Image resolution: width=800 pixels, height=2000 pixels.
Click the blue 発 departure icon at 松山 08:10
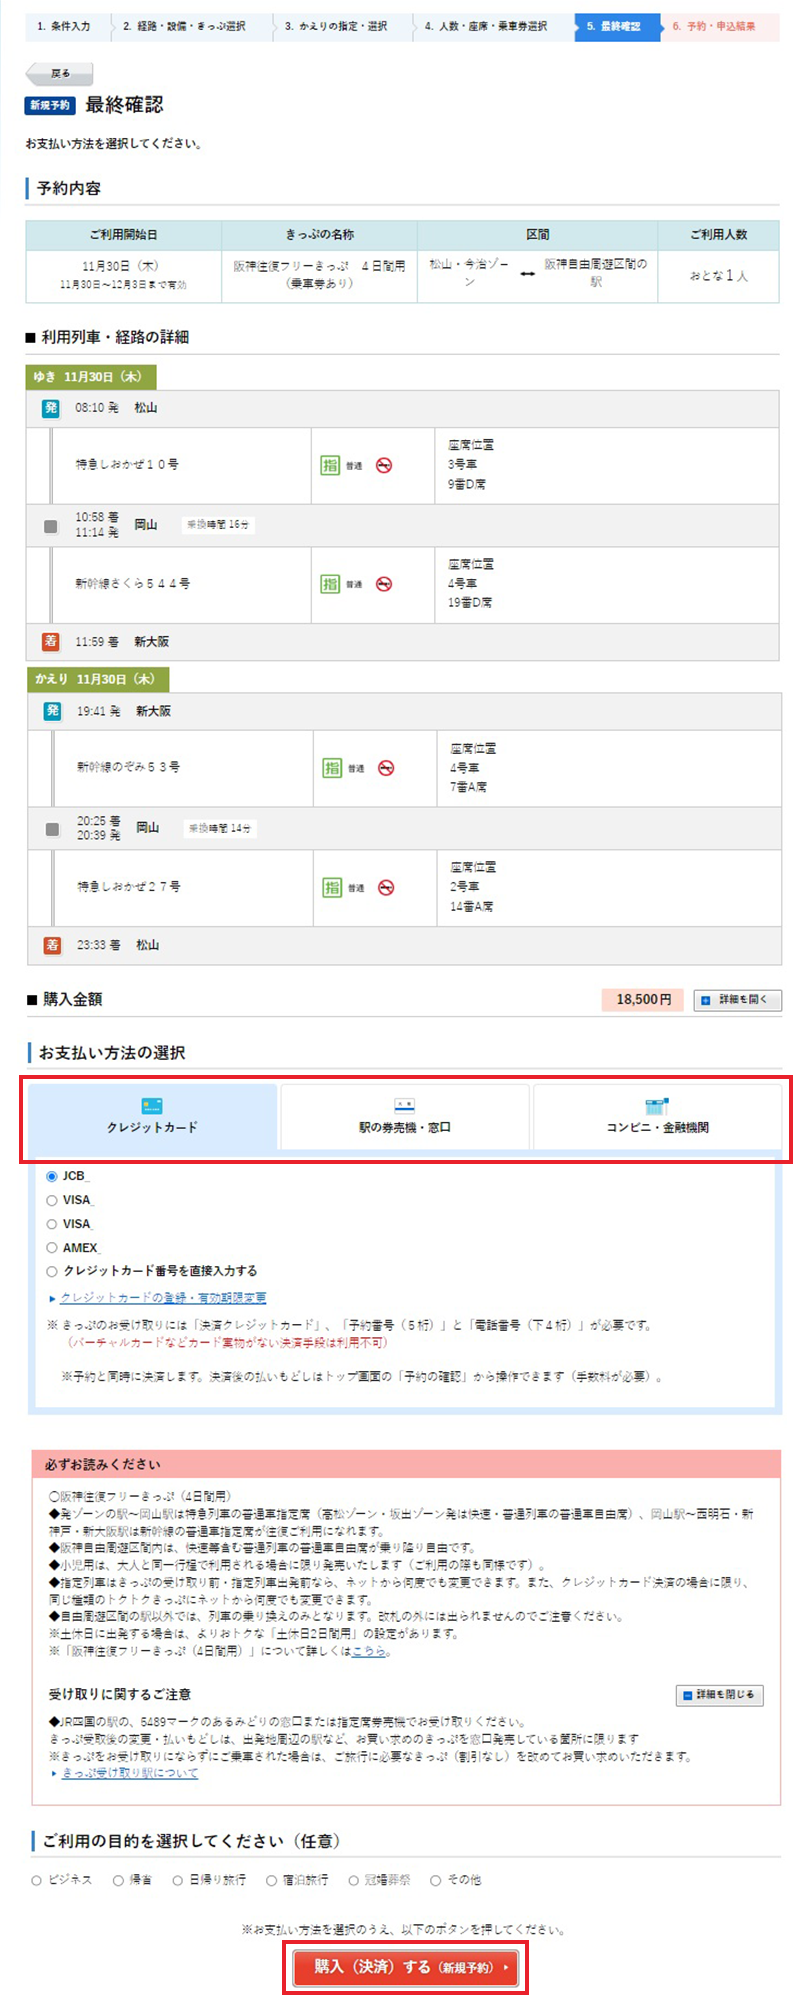[x=51, y=408]
